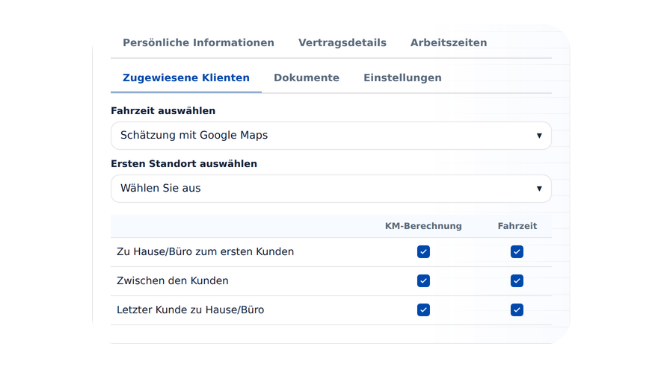Open the Einstellungen tab
This screenshot has height=369, width=663.
403,78
